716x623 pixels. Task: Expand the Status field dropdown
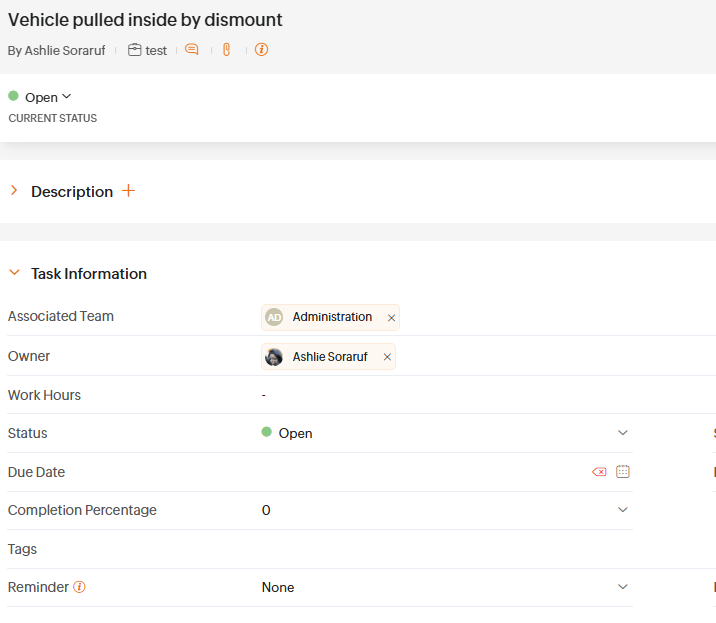[x=623, y=433]
